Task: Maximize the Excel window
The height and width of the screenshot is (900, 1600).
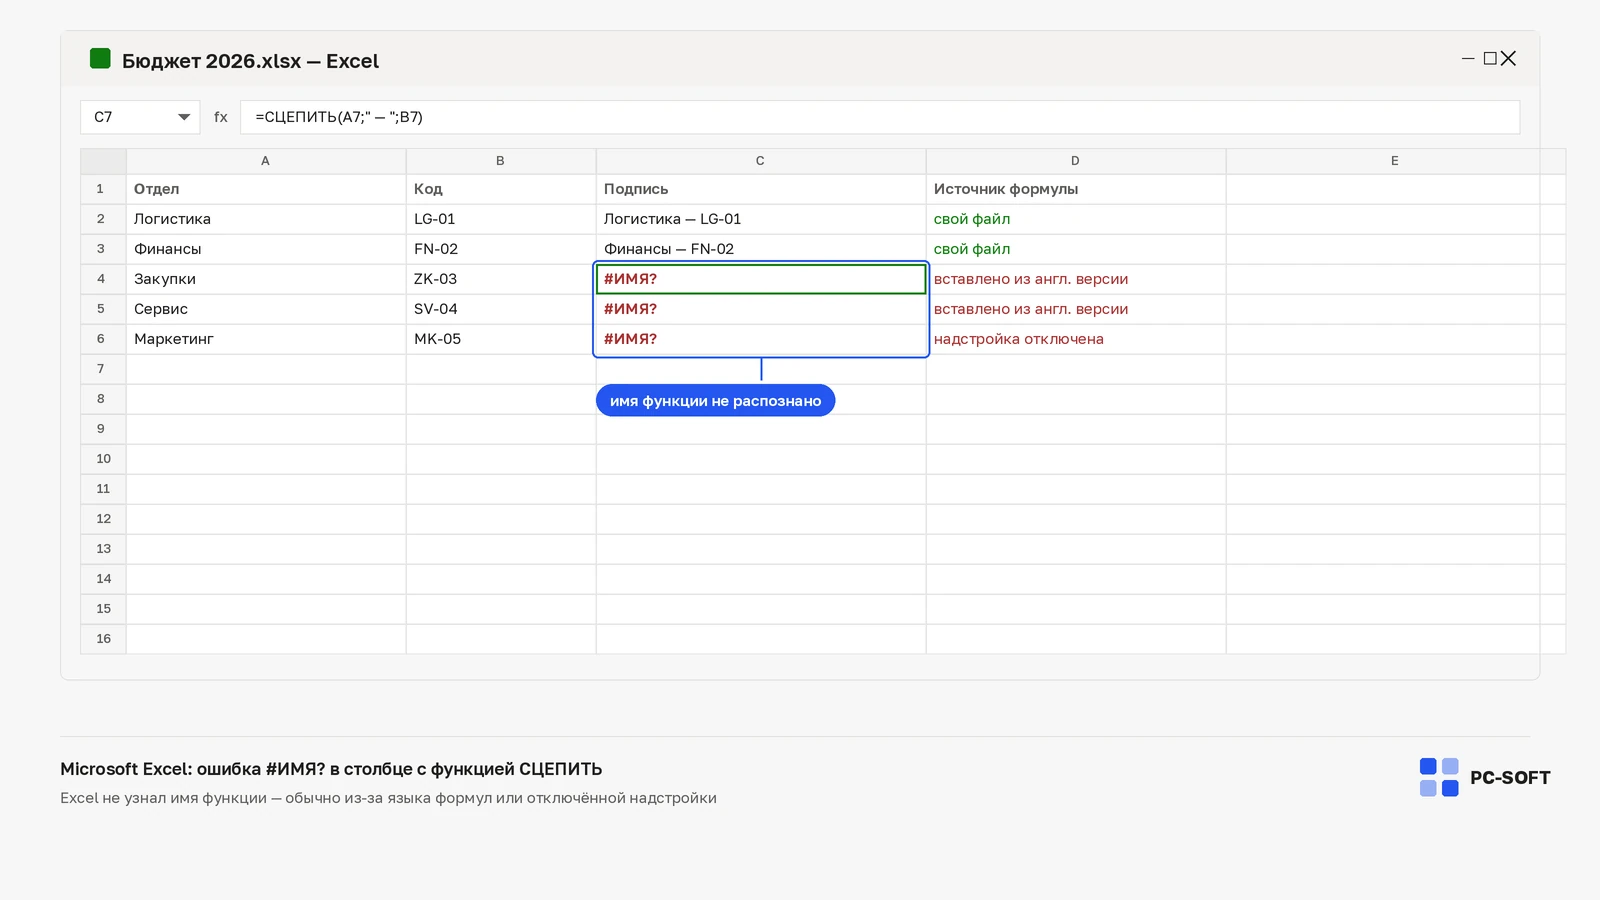Action: pyautogui.click(x=1490, y=59)
